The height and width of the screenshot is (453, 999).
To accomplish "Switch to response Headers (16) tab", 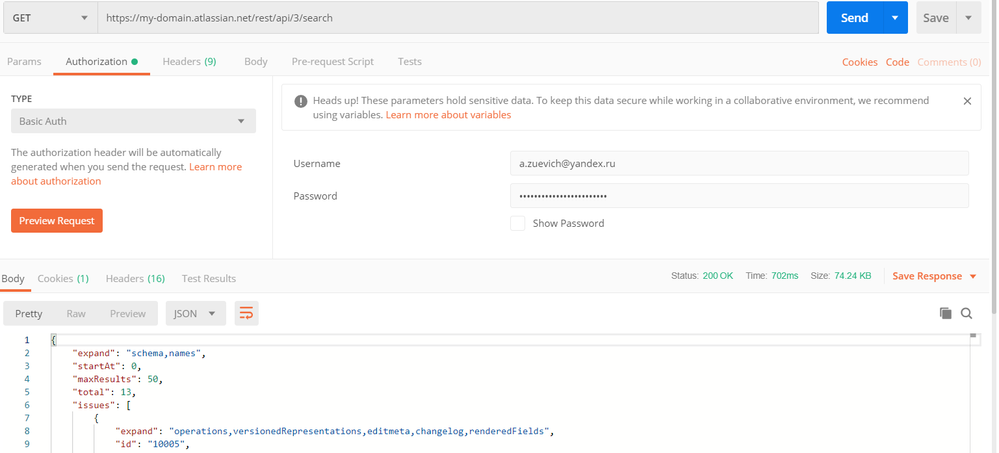I will point(135,278).
